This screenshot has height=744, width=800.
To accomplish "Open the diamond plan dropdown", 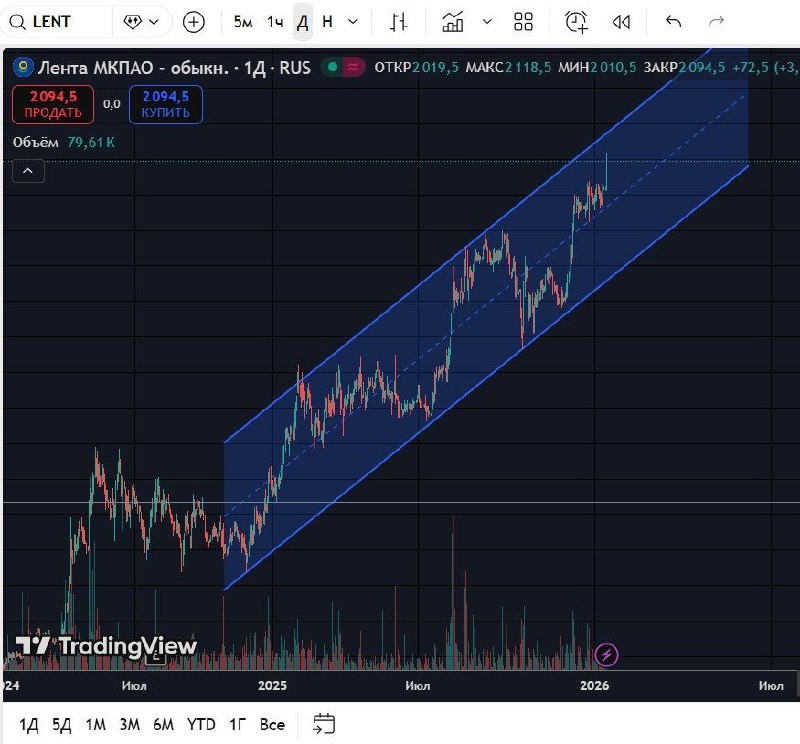I will click(x=141, y=21).
